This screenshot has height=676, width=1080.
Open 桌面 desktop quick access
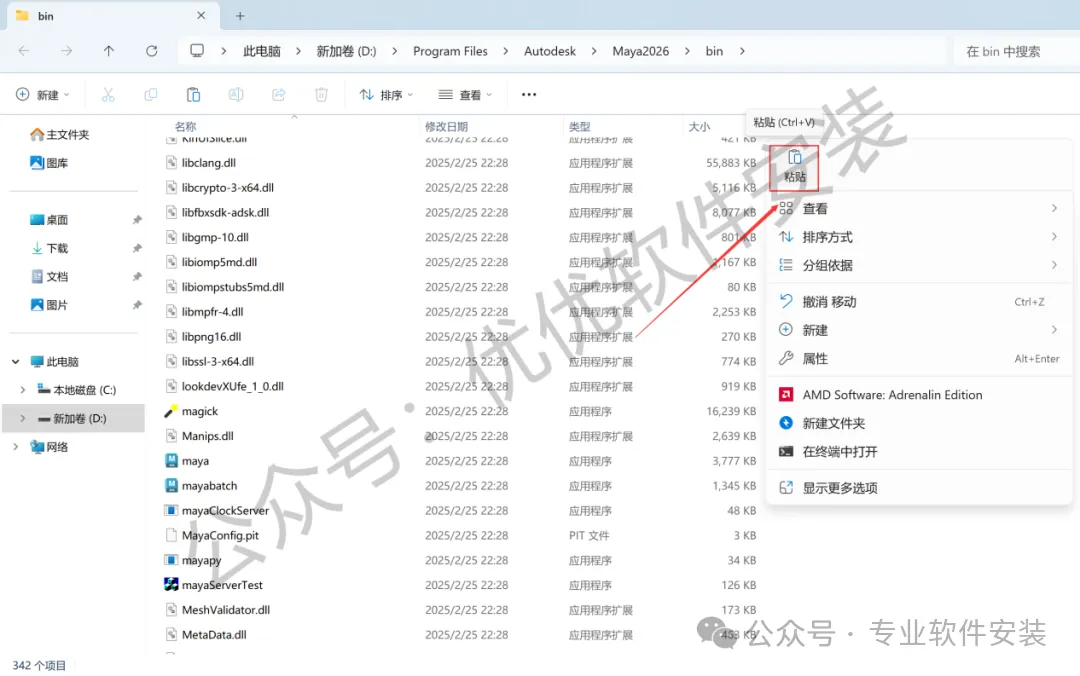pyautogui.click(x=49, y=220)
